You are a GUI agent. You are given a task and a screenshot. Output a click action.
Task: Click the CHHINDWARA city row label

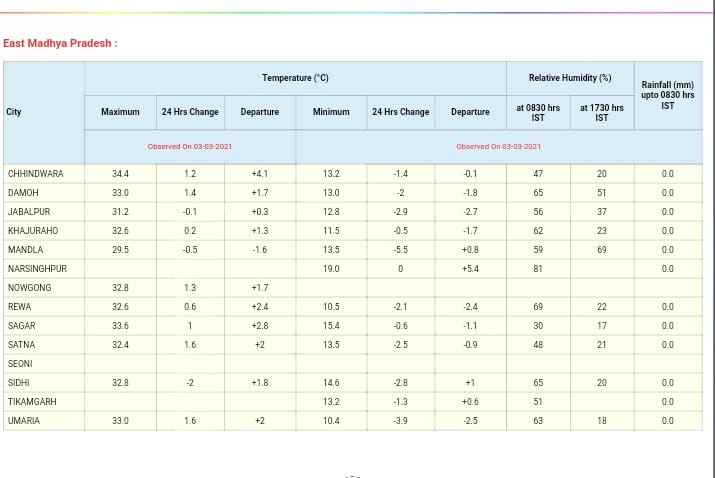point(36,174)
